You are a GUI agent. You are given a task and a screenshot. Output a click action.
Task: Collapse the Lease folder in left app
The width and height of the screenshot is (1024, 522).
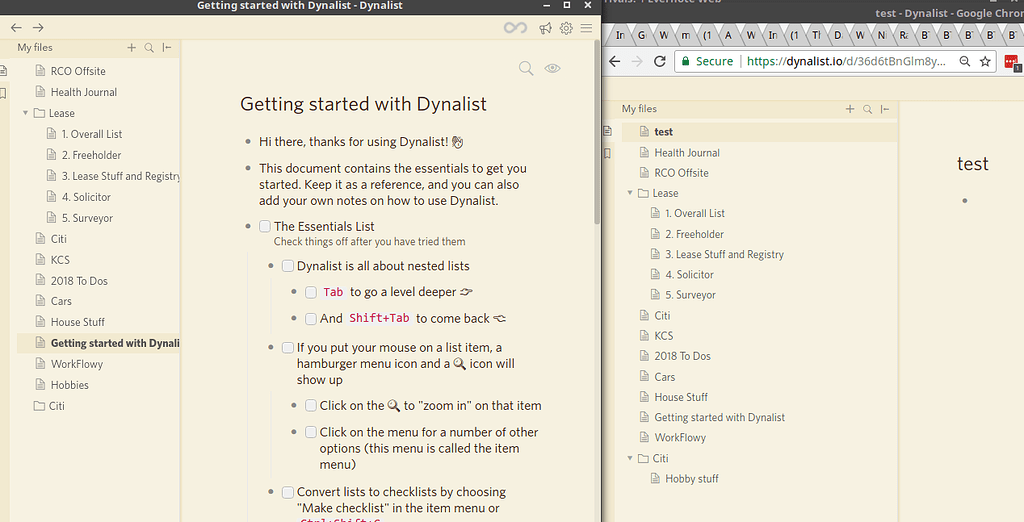tap(25, 113)
